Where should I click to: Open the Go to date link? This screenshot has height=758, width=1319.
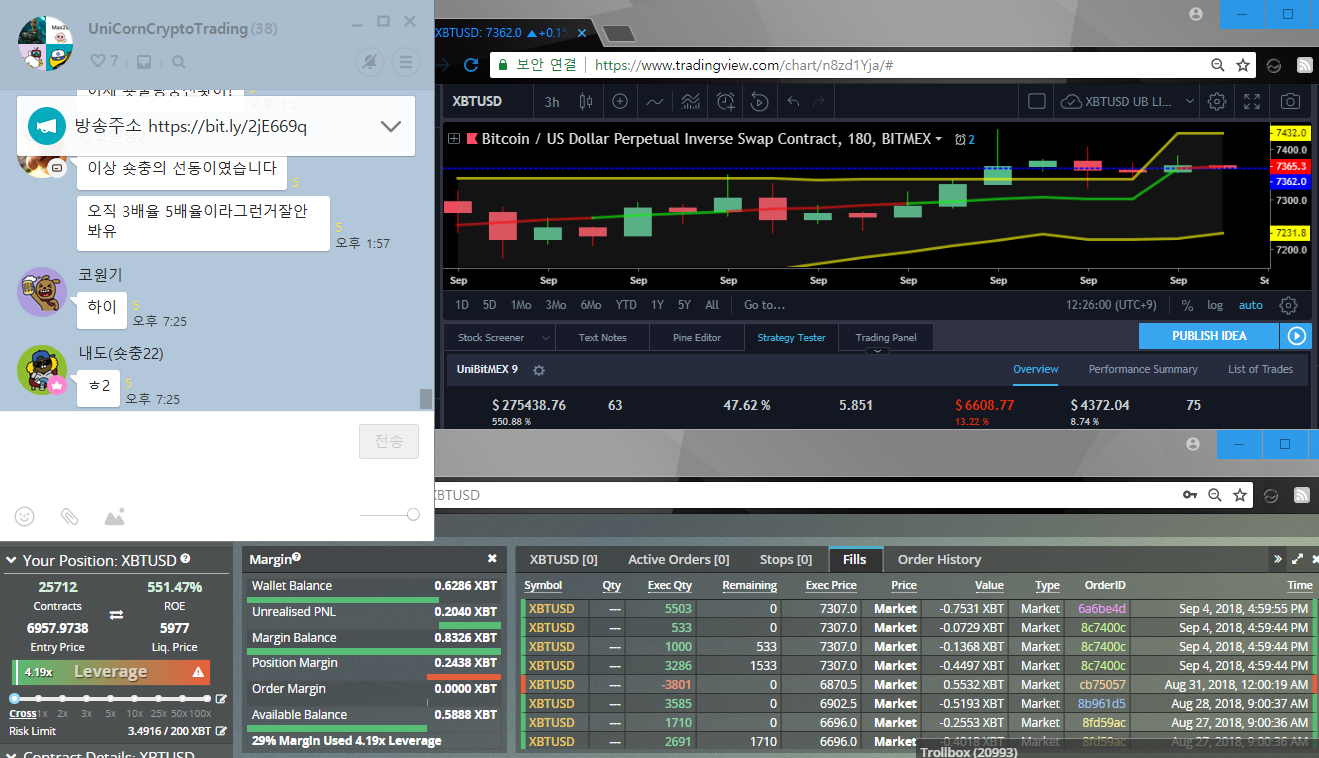pos(764,305)
